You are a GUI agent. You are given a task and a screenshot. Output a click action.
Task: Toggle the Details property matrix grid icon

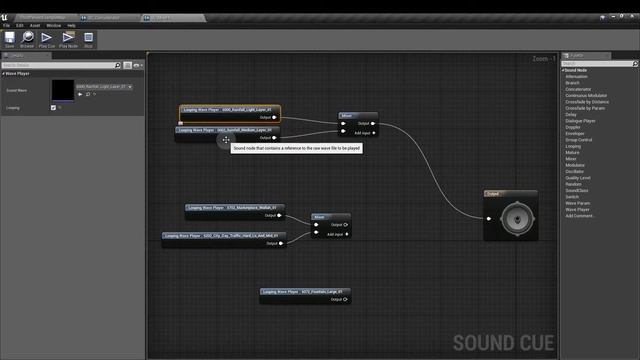pyautogui.click(x=127, y=65)
